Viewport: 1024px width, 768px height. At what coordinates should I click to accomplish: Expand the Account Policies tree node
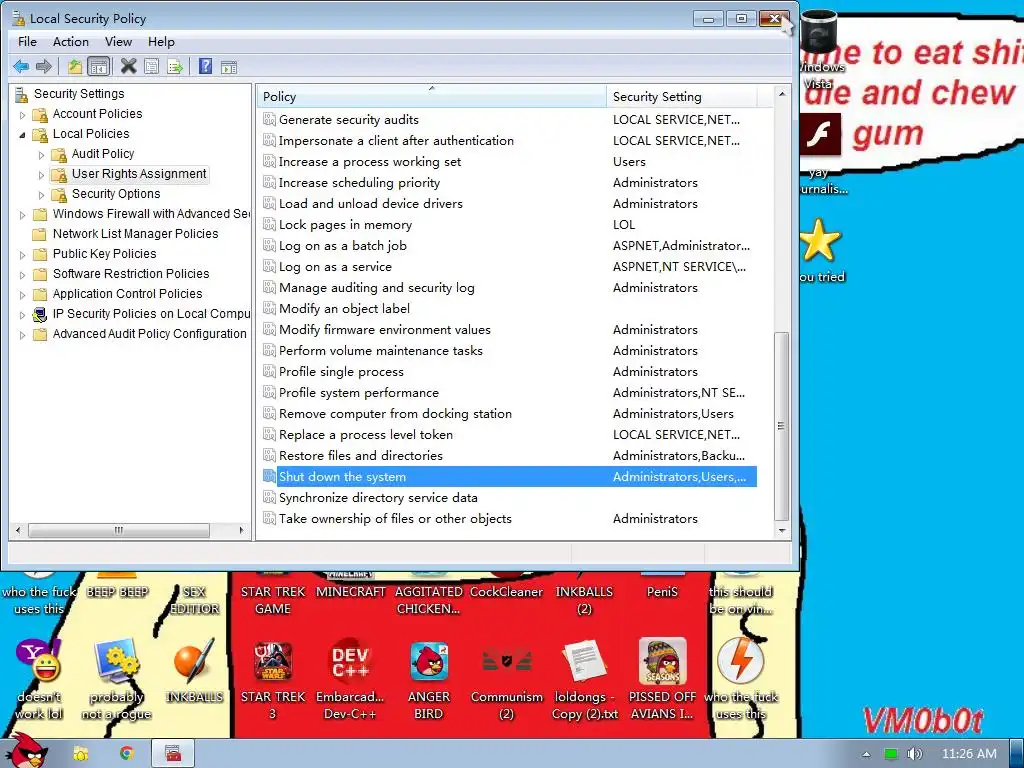tap(22, 115)
